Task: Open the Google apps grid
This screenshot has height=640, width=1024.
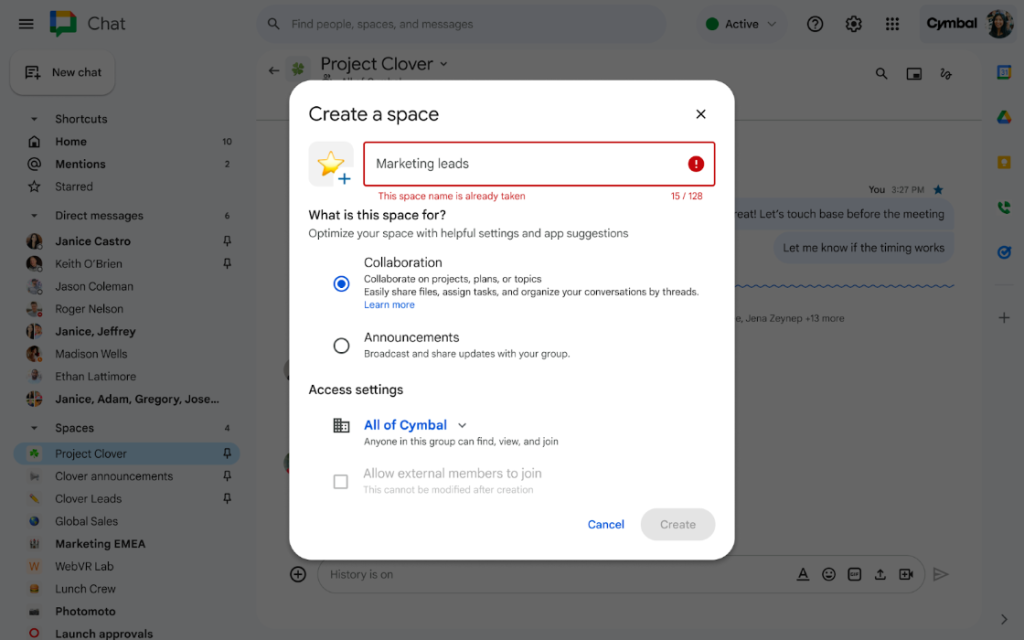Action: click(892, 24)
